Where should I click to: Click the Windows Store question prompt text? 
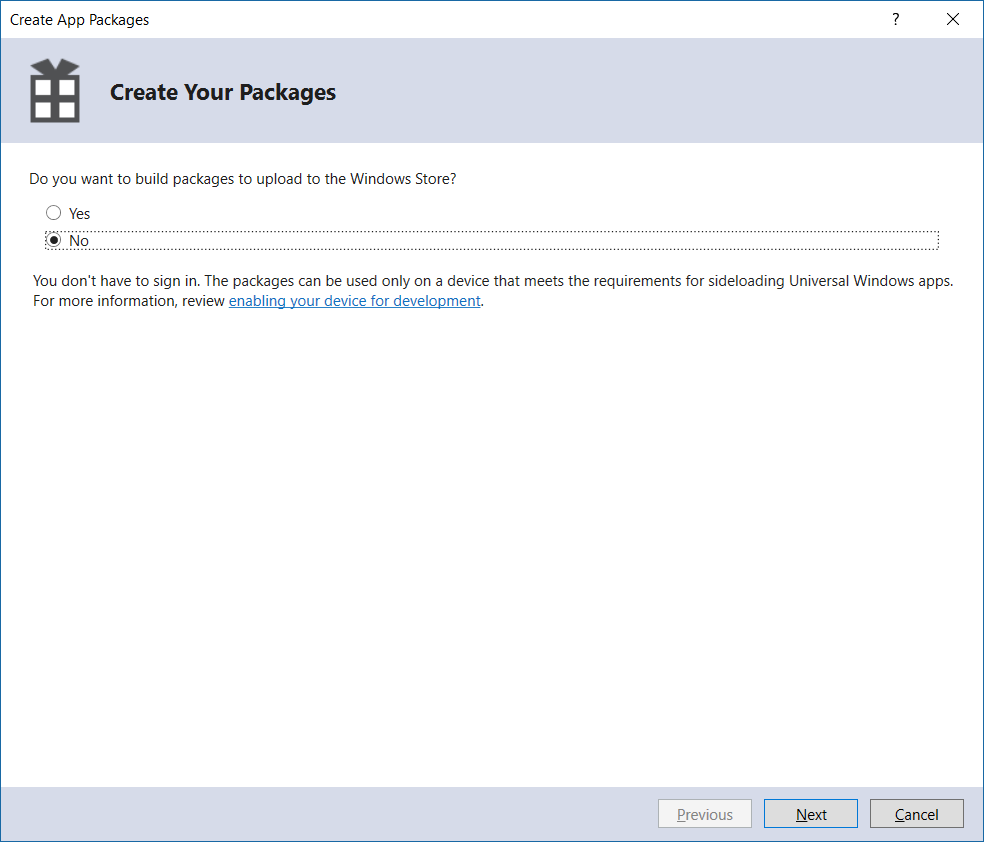point(245,178)
